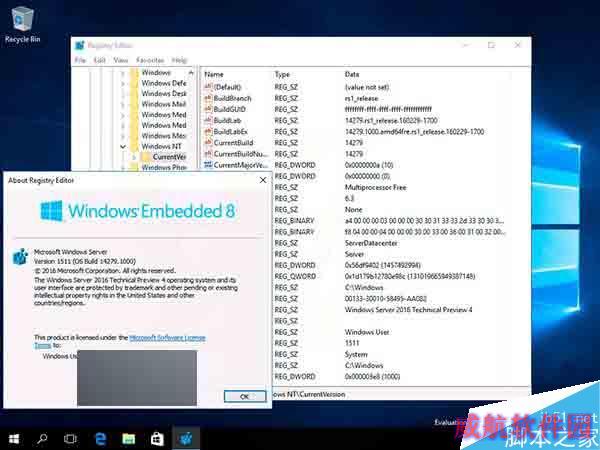
Task: Select the Windows Phone tree key
Action: click(x=164, y=167)
